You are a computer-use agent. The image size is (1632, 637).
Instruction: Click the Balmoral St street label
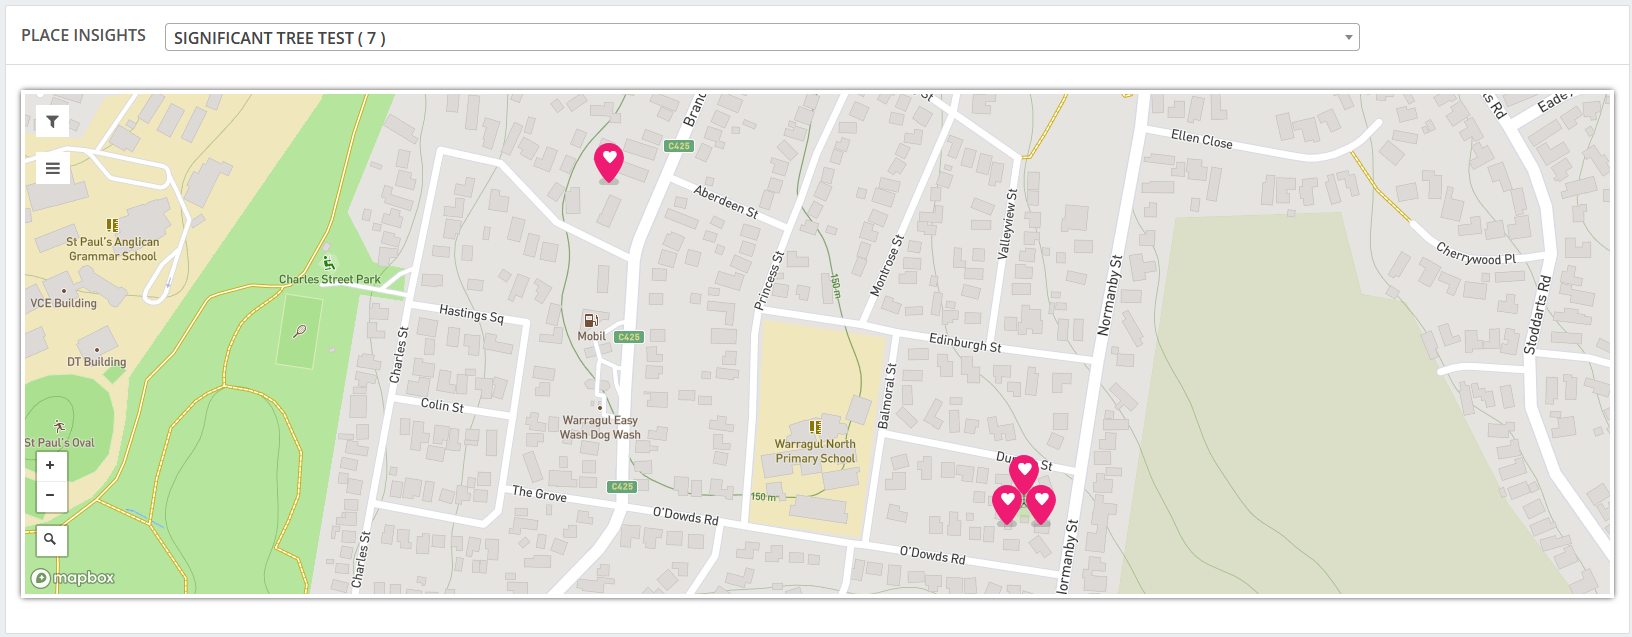(887, 396)
